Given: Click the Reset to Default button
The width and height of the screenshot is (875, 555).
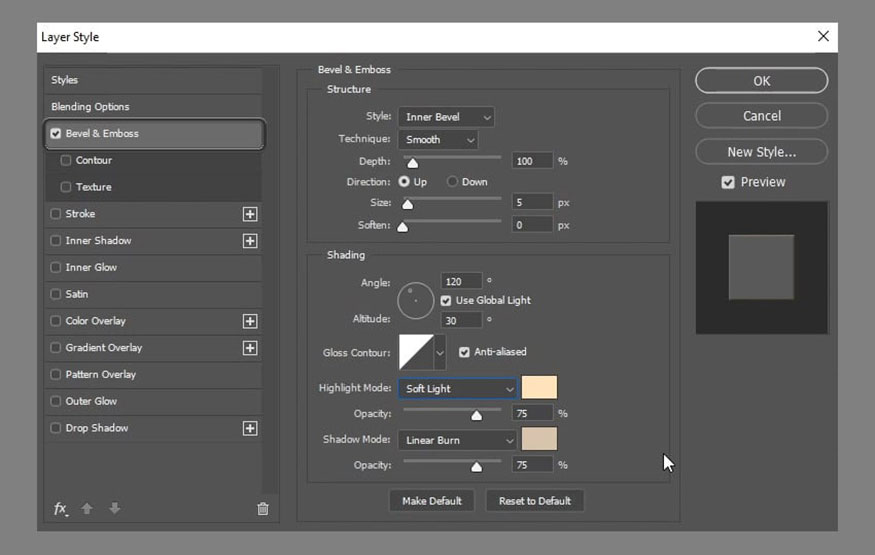Looking at the screenshot, I should (535, 501).
